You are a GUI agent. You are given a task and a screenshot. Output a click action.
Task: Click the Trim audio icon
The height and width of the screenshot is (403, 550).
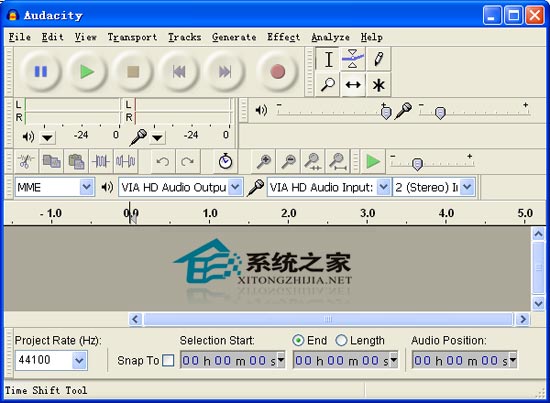(101, 162)
